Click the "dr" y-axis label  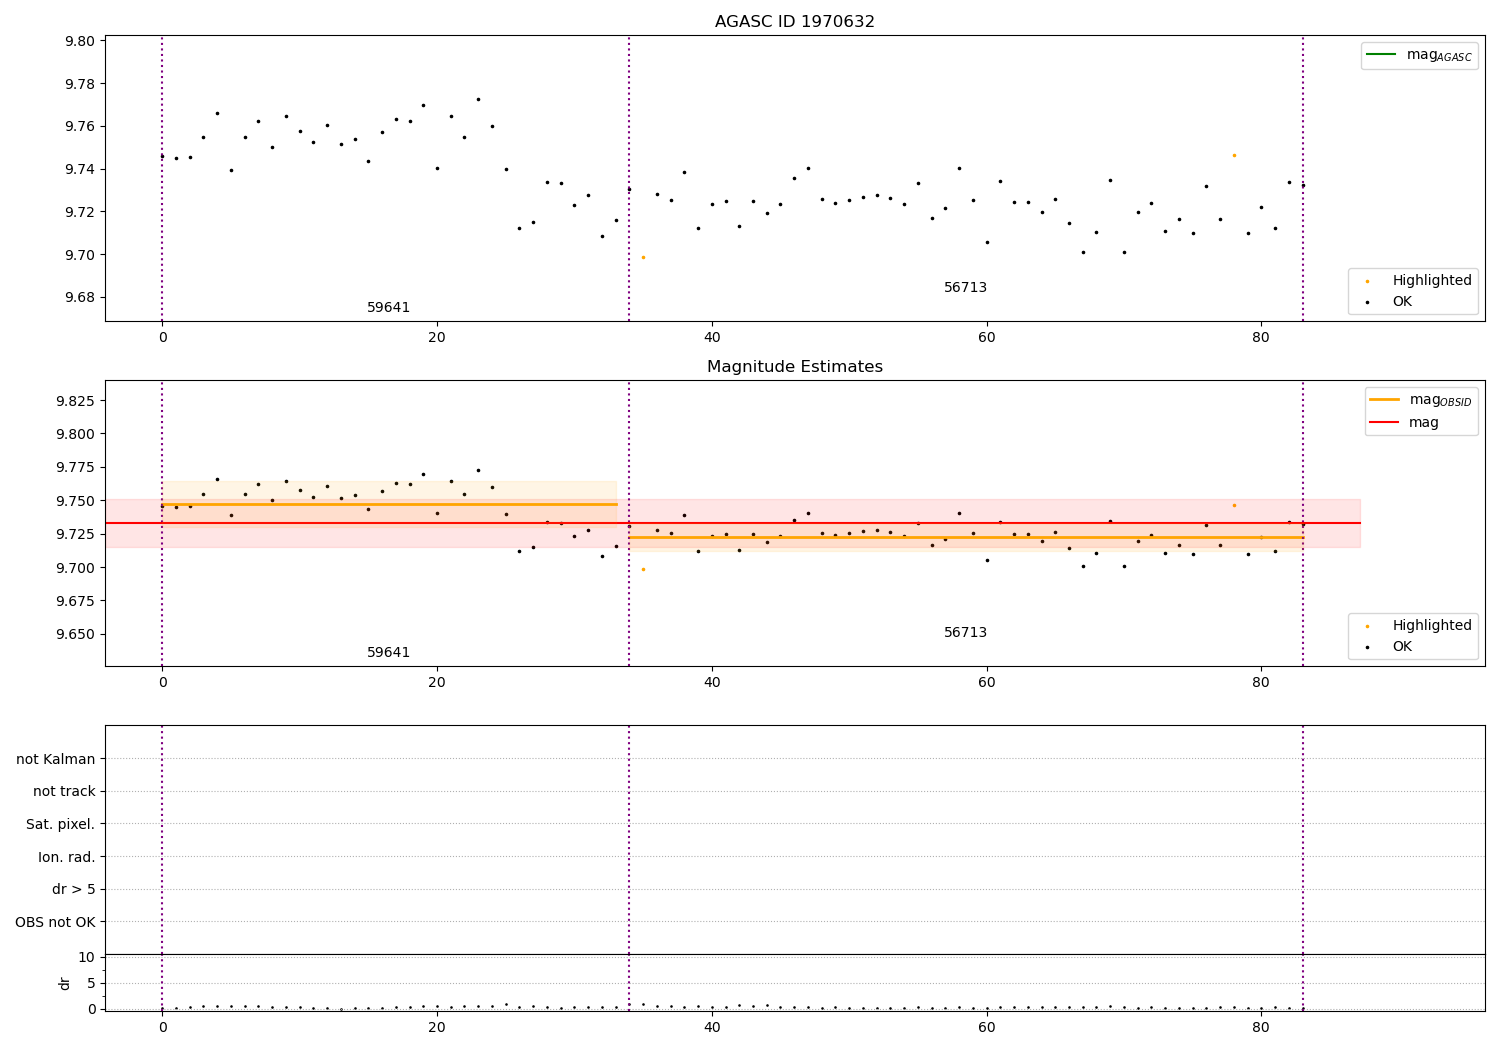click(65, 983)
